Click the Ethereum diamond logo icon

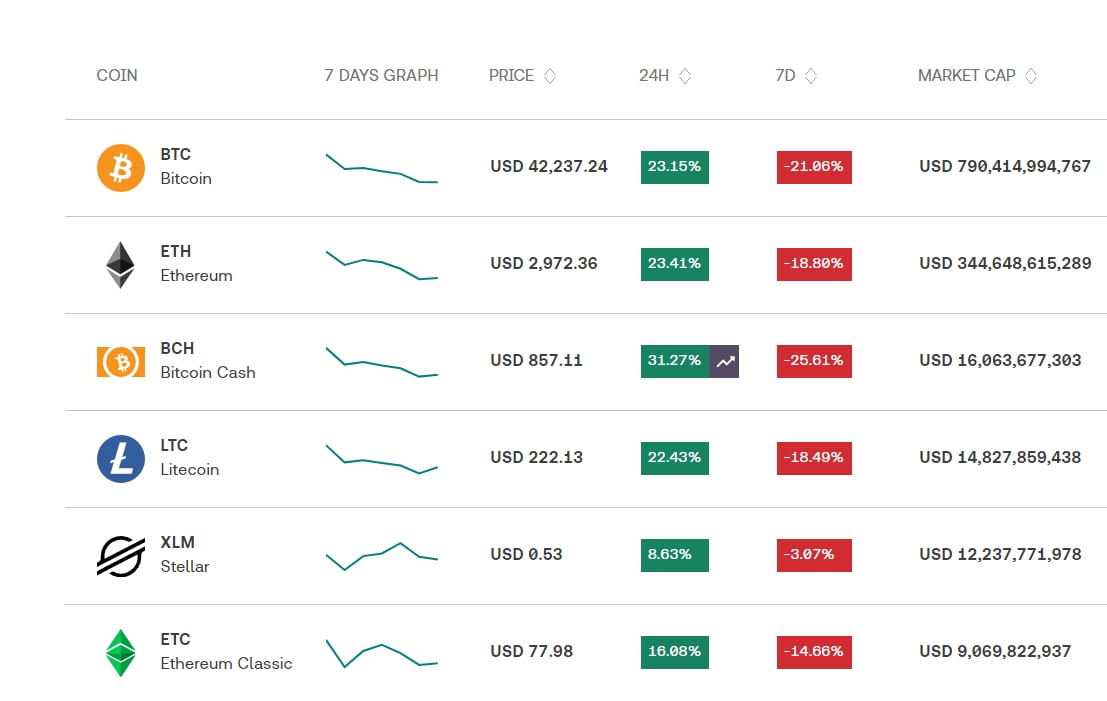click(120, 265)
